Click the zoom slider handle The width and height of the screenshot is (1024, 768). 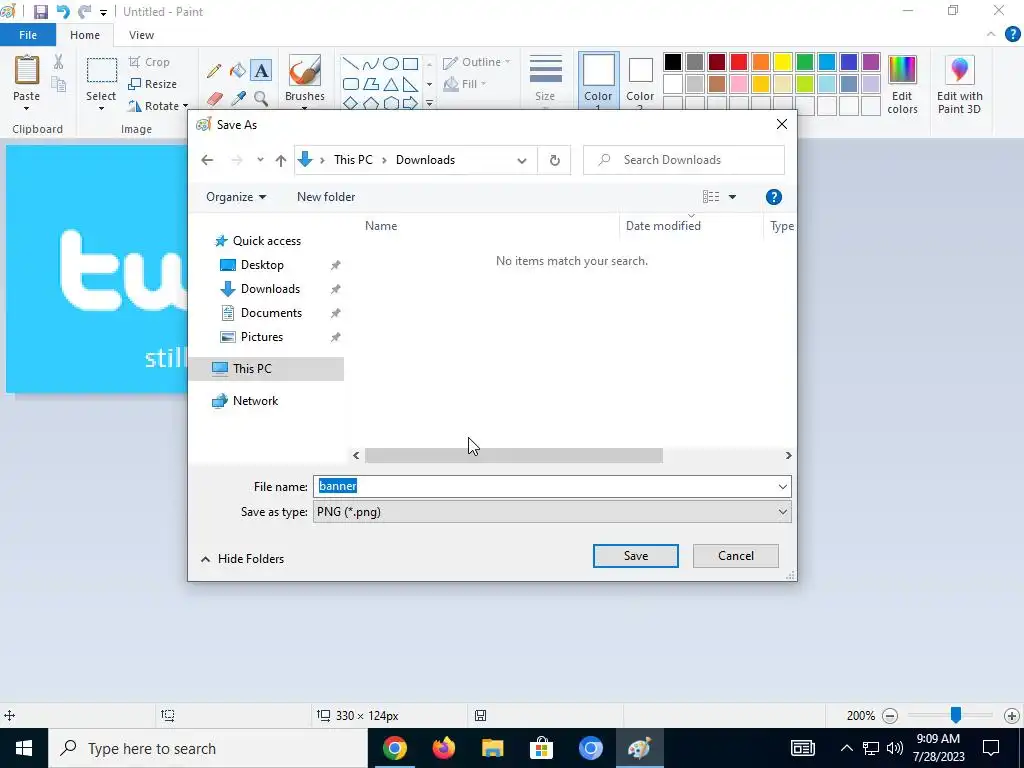coord(955,715)
